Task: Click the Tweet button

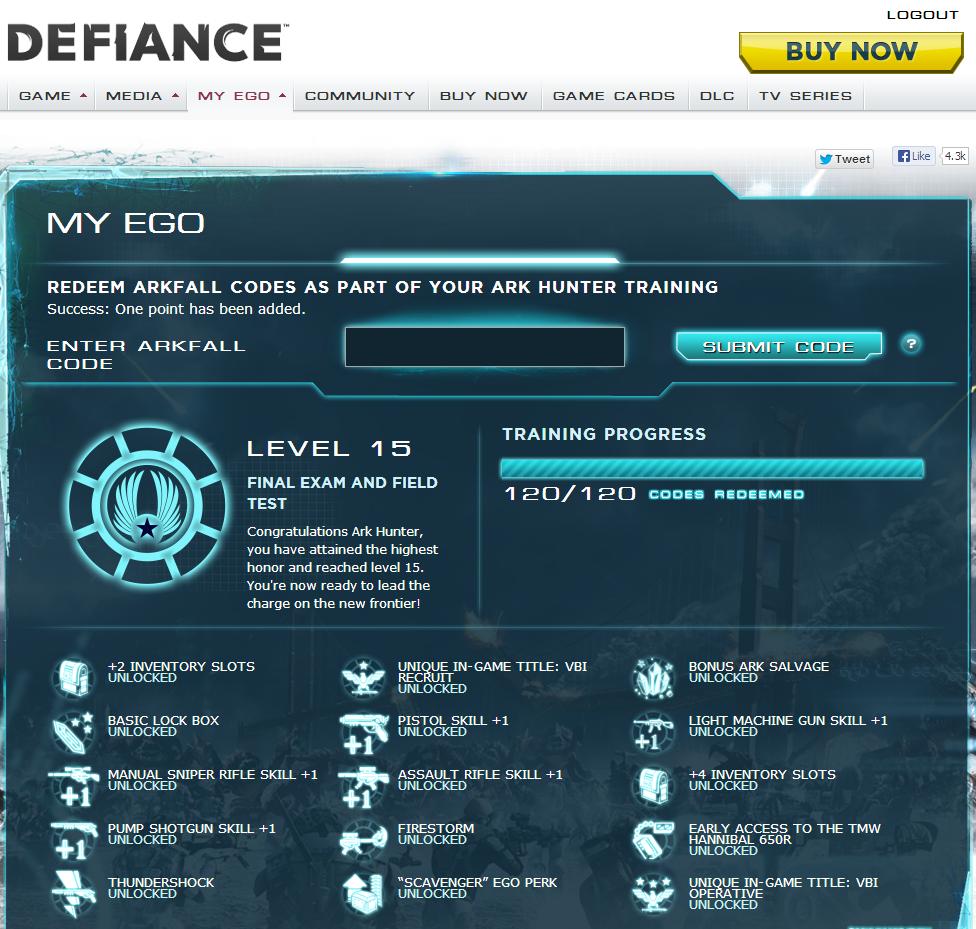Action: coord(844,159)
